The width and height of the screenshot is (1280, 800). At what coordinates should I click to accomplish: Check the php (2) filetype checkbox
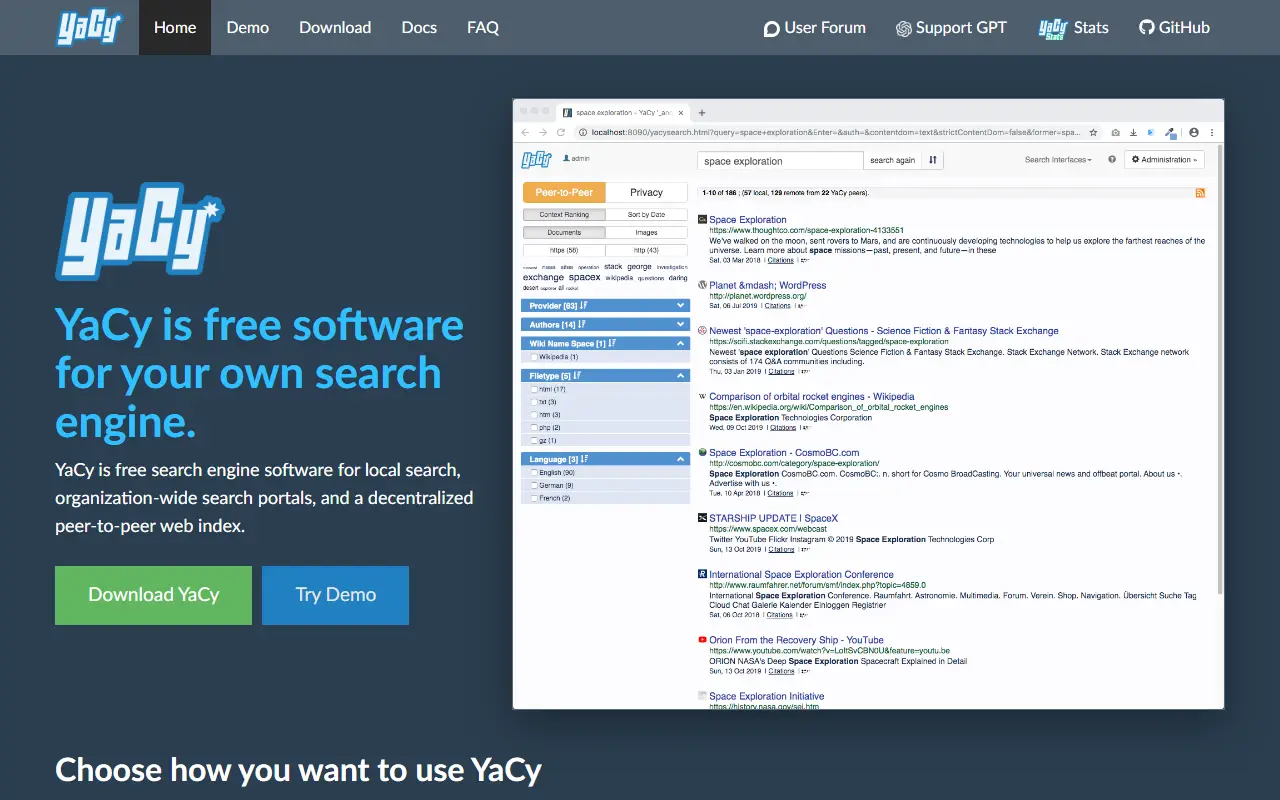click(x=534, y=428)
